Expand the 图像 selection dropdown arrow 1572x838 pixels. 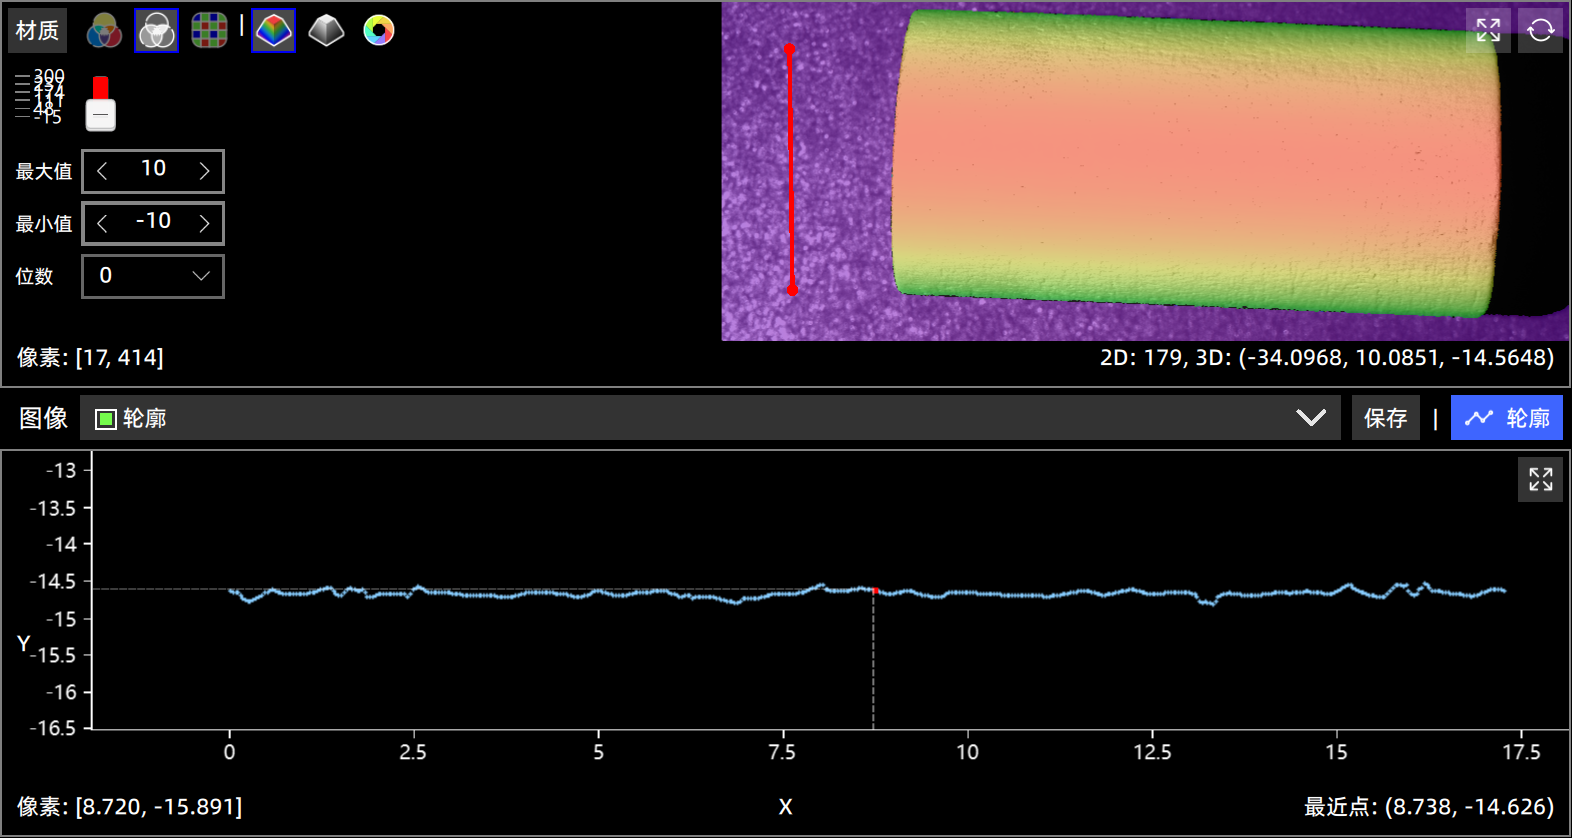pyautogui.click(x=1310, y=418)
